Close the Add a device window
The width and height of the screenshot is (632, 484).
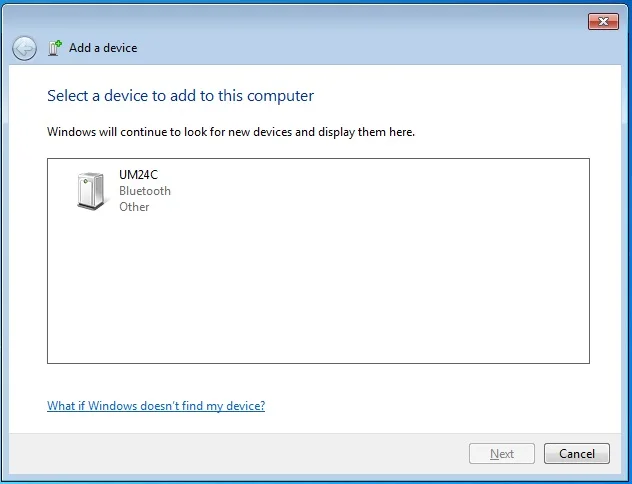603,21
